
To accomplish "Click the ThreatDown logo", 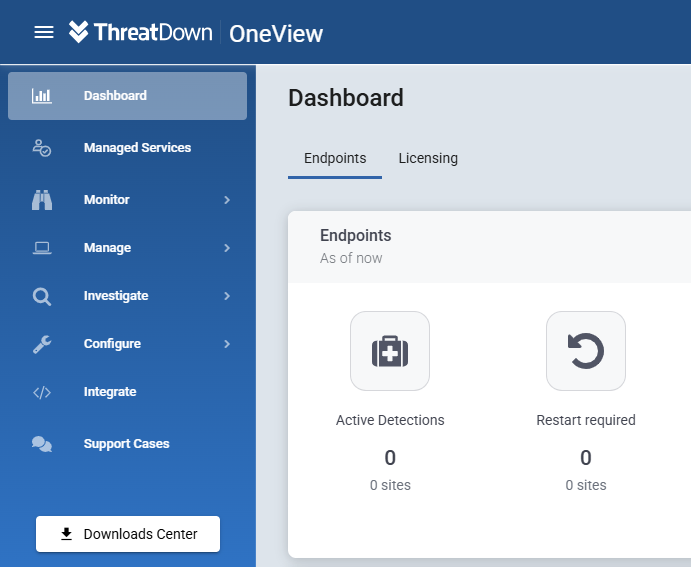I will click(141, 32).
